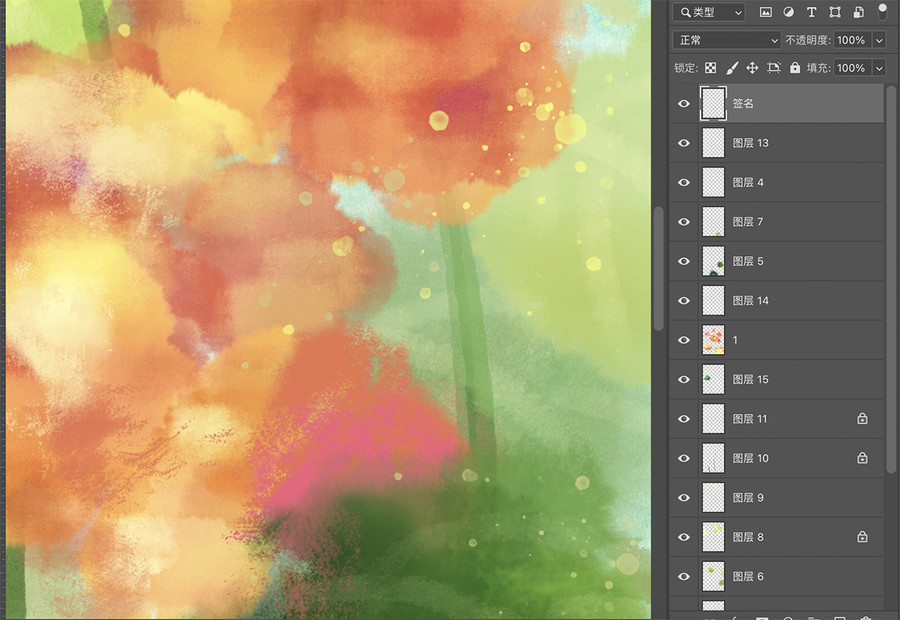900x620 pixels.
Task: Lock transparent pixels checkerboard icon
Action: (711, 68)
